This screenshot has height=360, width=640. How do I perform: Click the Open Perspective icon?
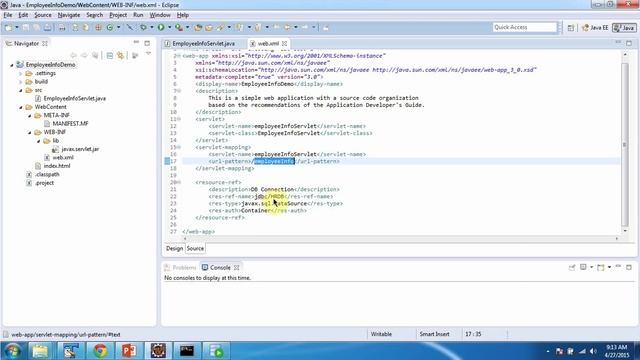coord(571,27)
